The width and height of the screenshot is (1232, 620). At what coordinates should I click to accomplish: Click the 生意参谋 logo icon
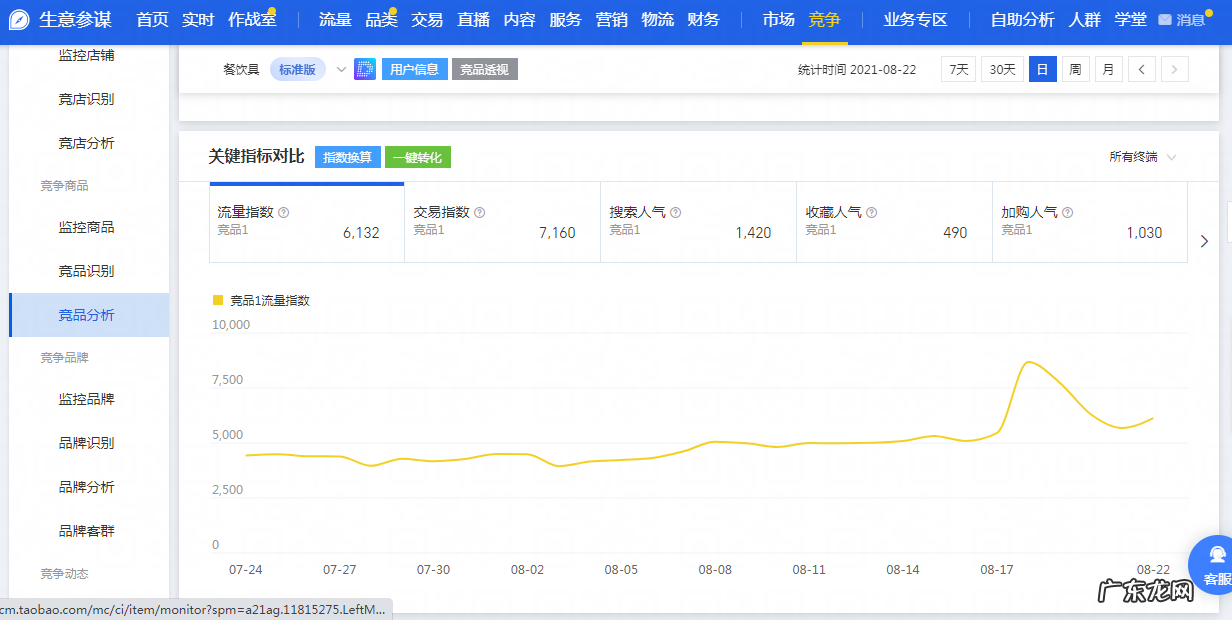point(17,19)
